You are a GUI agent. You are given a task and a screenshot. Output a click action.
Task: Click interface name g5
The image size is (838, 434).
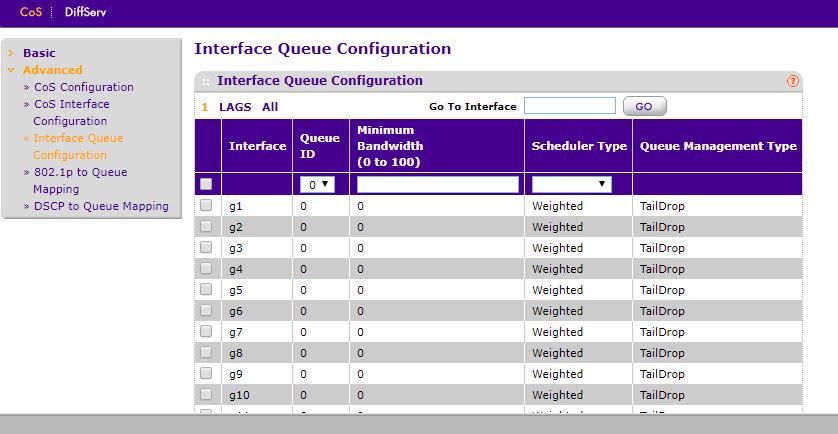click(236, 290)
